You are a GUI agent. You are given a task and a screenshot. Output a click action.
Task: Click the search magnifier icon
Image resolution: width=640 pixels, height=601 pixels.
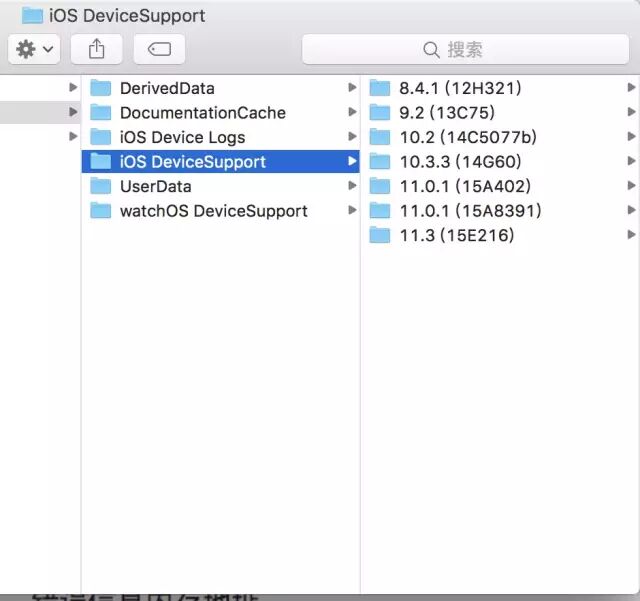pyautogui.click(x=431, y=50)
